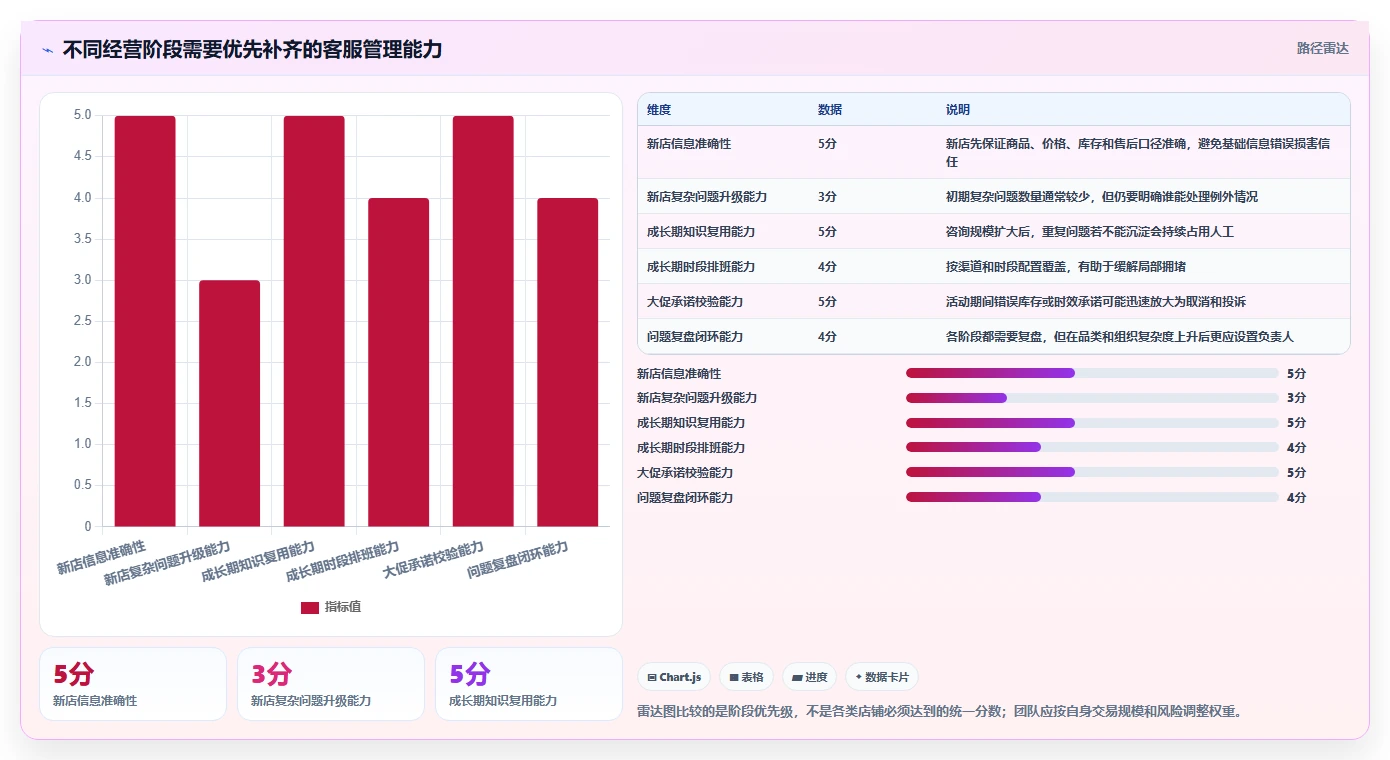Click the 数据 column header
Viewport: 1390px width, 760px height.
click(x=830, y=110)
